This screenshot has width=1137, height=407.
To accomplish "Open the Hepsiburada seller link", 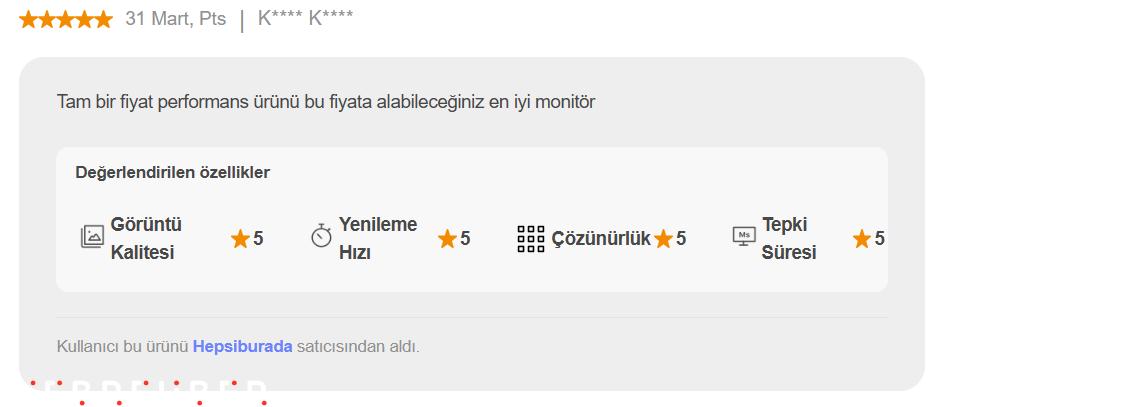I will pyautogui.click(x=242, y=347).
